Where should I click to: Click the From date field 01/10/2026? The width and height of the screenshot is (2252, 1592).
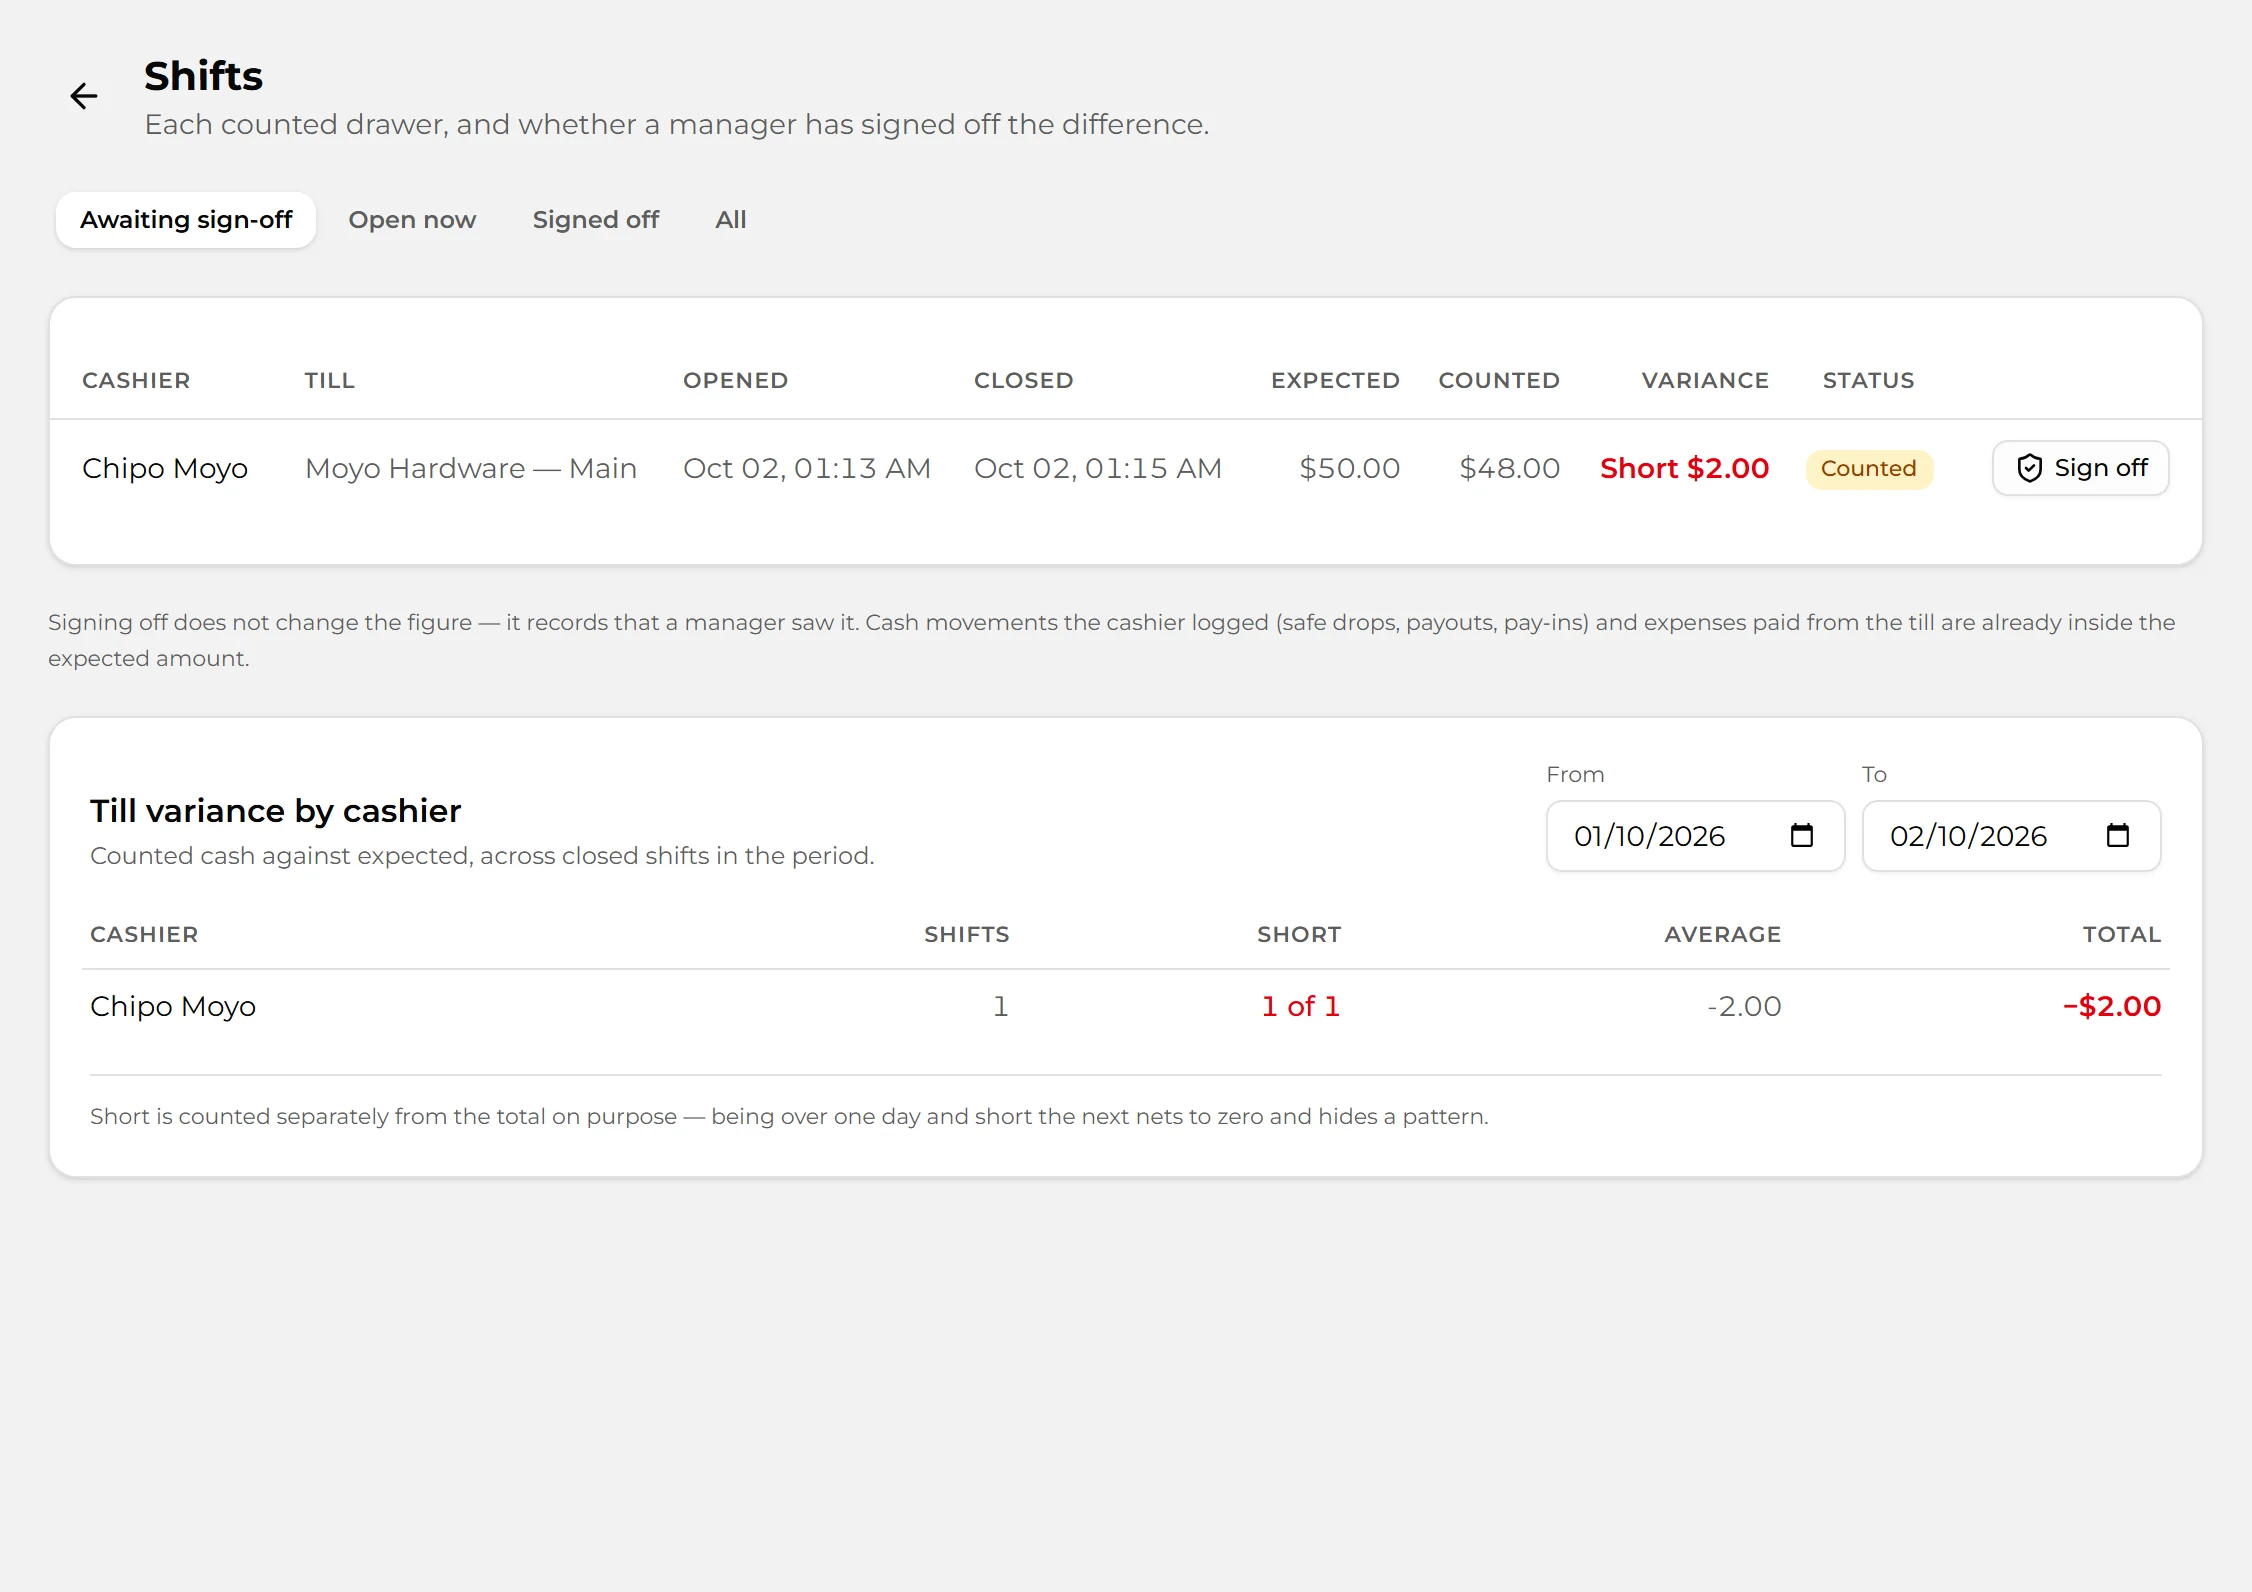[1695, 836]
